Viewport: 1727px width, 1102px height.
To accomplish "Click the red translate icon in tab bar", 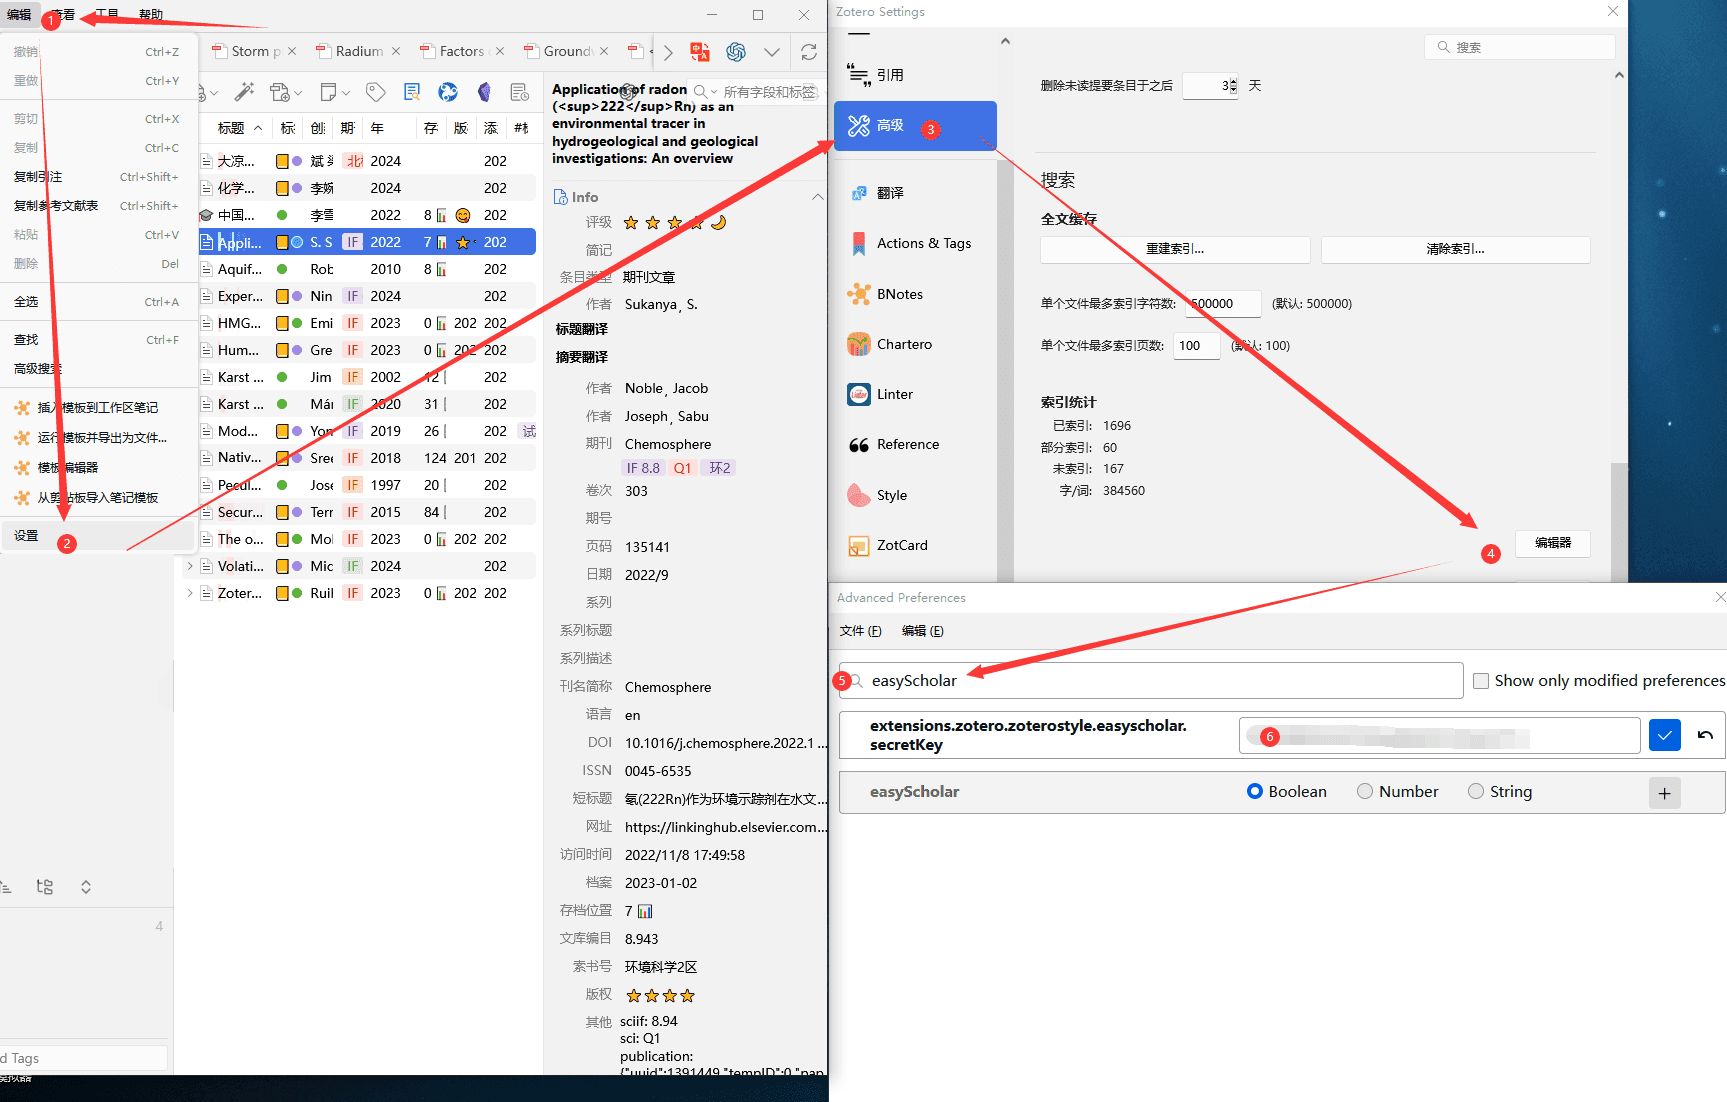I will tap(699, 52).
